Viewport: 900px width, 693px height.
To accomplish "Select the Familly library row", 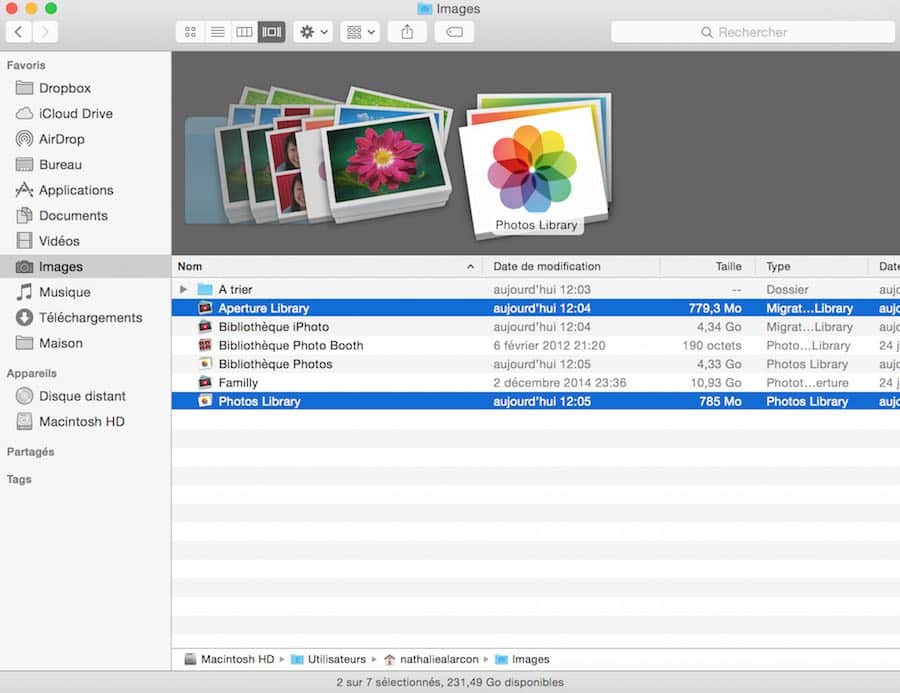I will pyautogui.click(x=536, y=383).
